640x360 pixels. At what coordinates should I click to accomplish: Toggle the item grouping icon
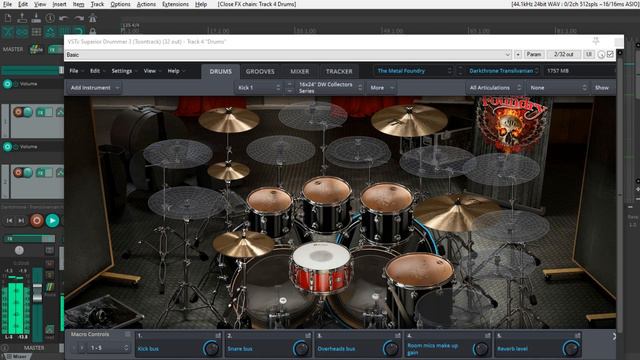pos(22,32)
